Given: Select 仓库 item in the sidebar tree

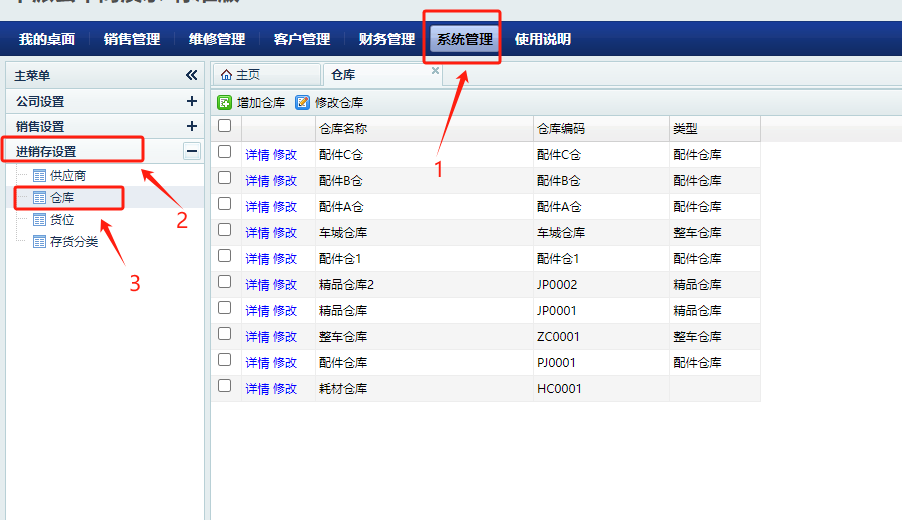Looking at the screenshot, I should pos(62,198).
